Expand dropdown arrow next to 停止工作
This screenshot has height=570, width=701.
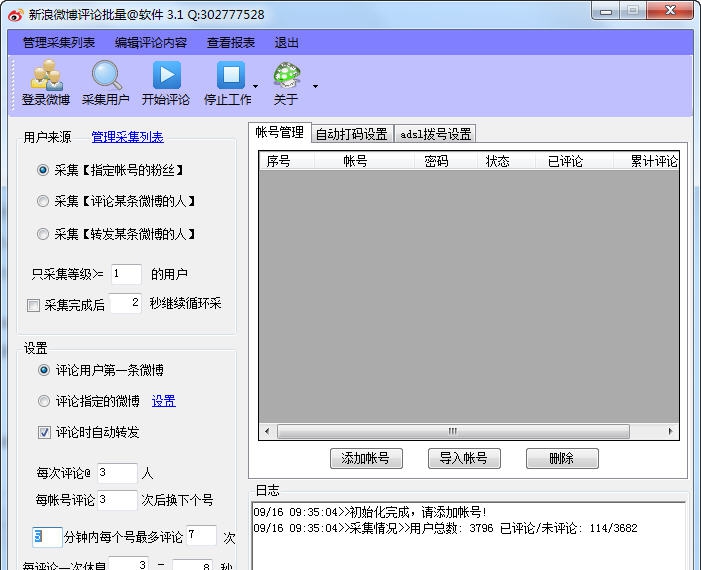tap(255, 86)
